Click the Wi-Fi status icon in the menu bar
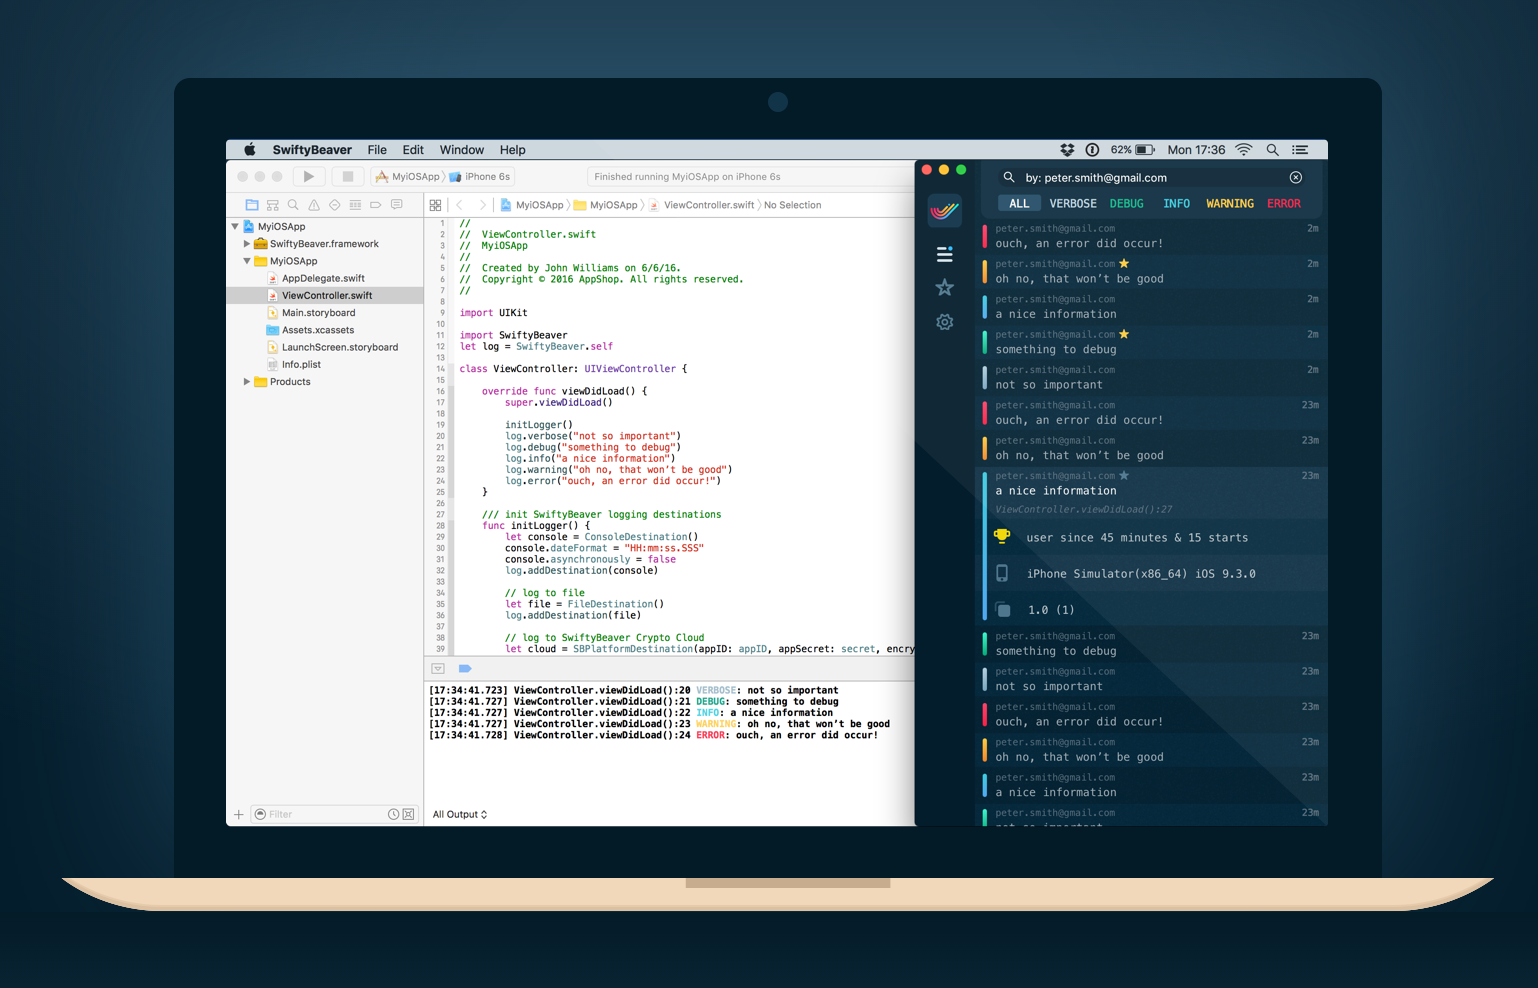The image size is (1538, 988). point(1244,150)
